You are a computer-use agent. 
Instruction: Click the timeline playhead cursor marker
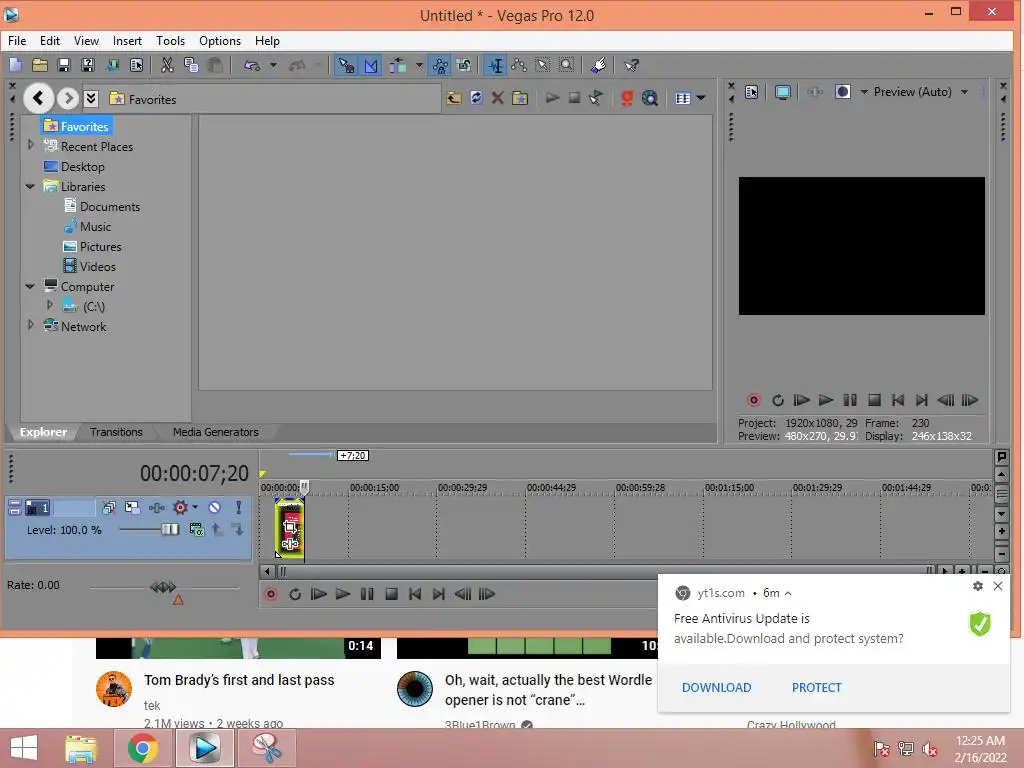(304, 487)
